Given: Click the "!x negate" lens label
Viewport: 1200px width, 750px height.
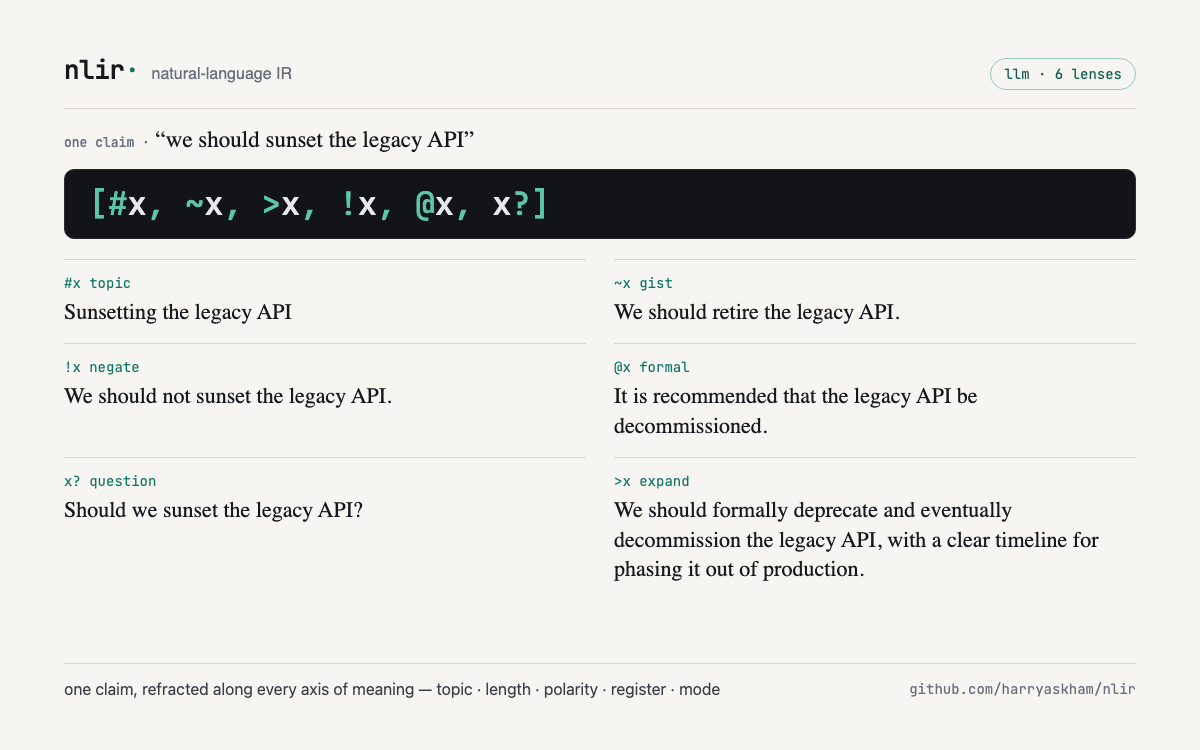Looking at the screenshot, I should (102, 367).
